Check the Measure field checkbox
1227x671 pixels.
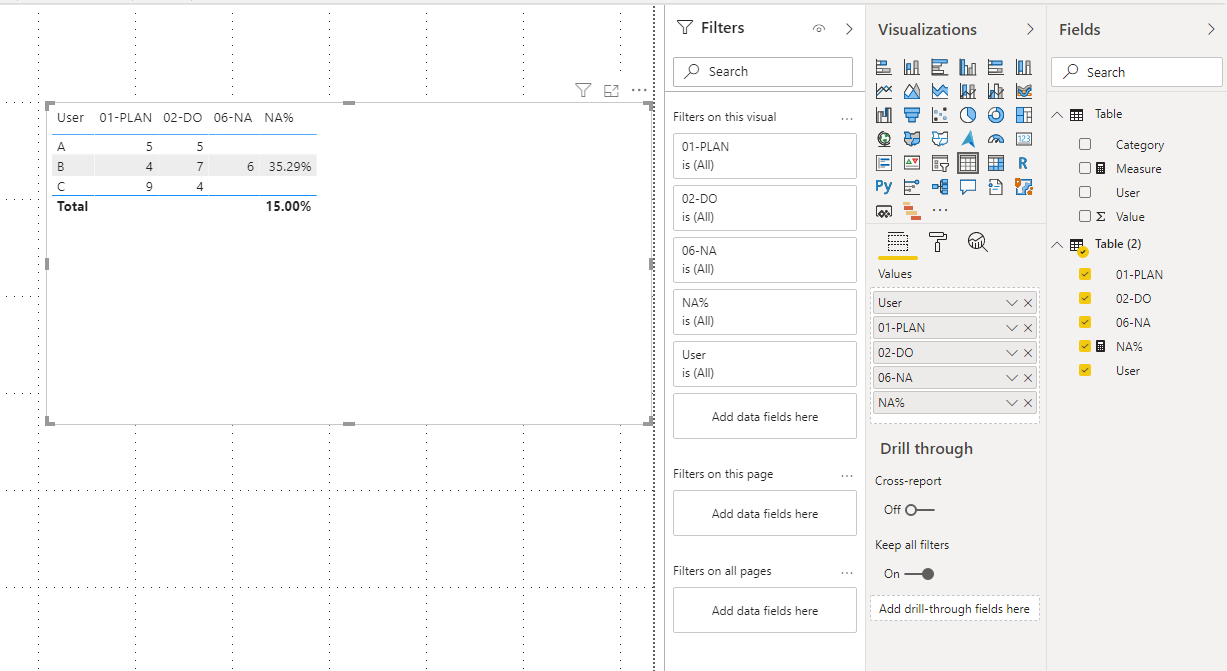1085,169
